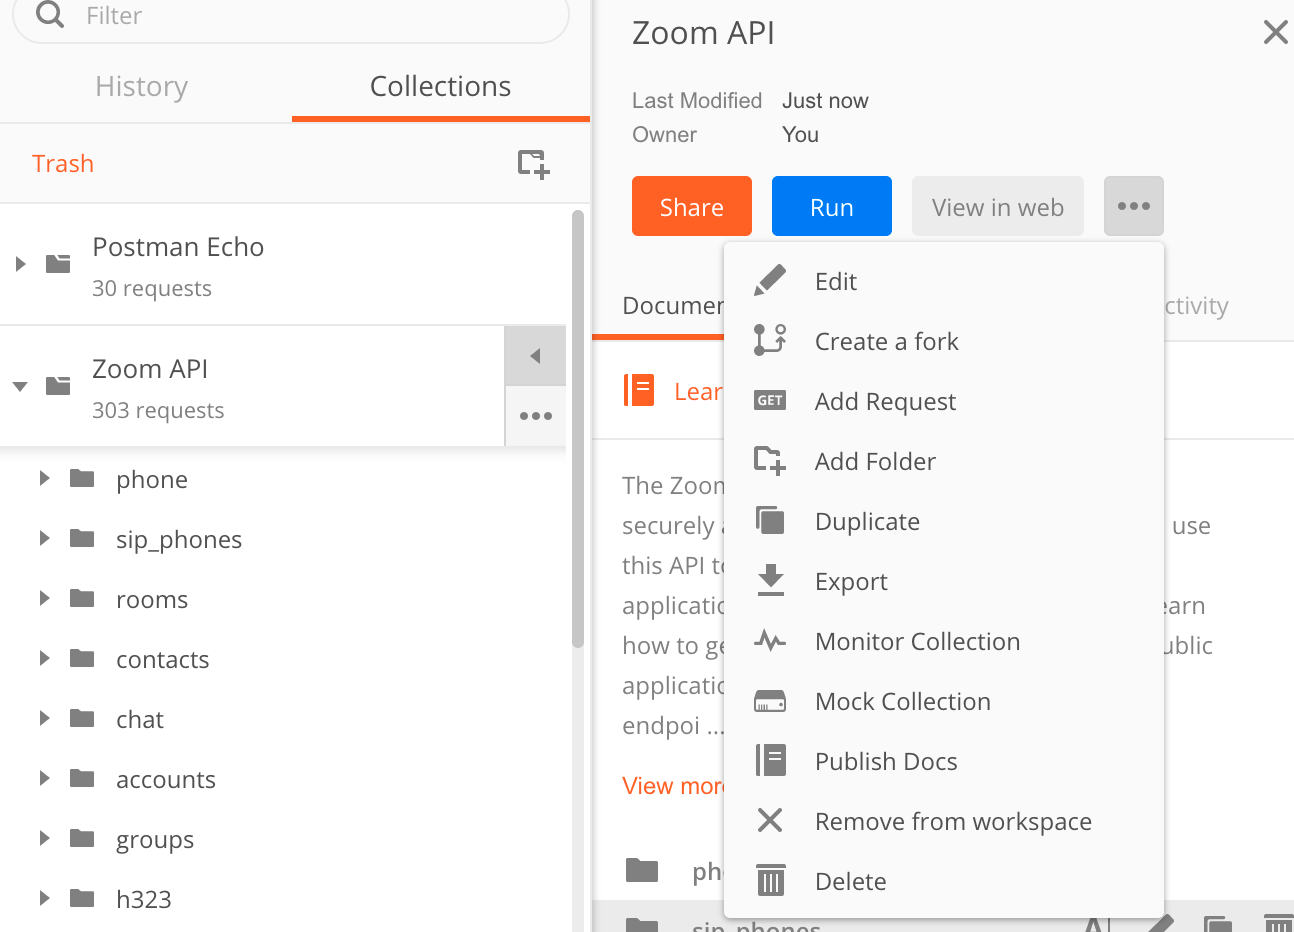Click the Duplicate copy icon in the menu
This screenshot has height=932, width=1294.
(x=770, y=521)
